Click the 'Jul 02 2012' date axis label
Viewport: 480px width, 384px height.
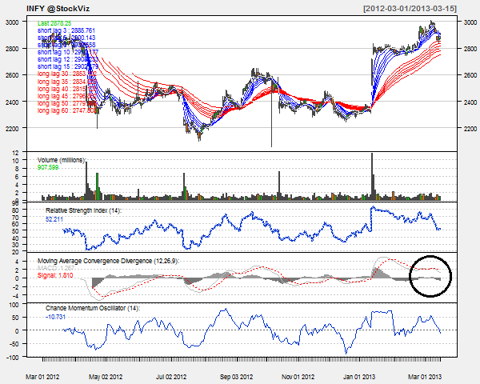tap(171, 377)
